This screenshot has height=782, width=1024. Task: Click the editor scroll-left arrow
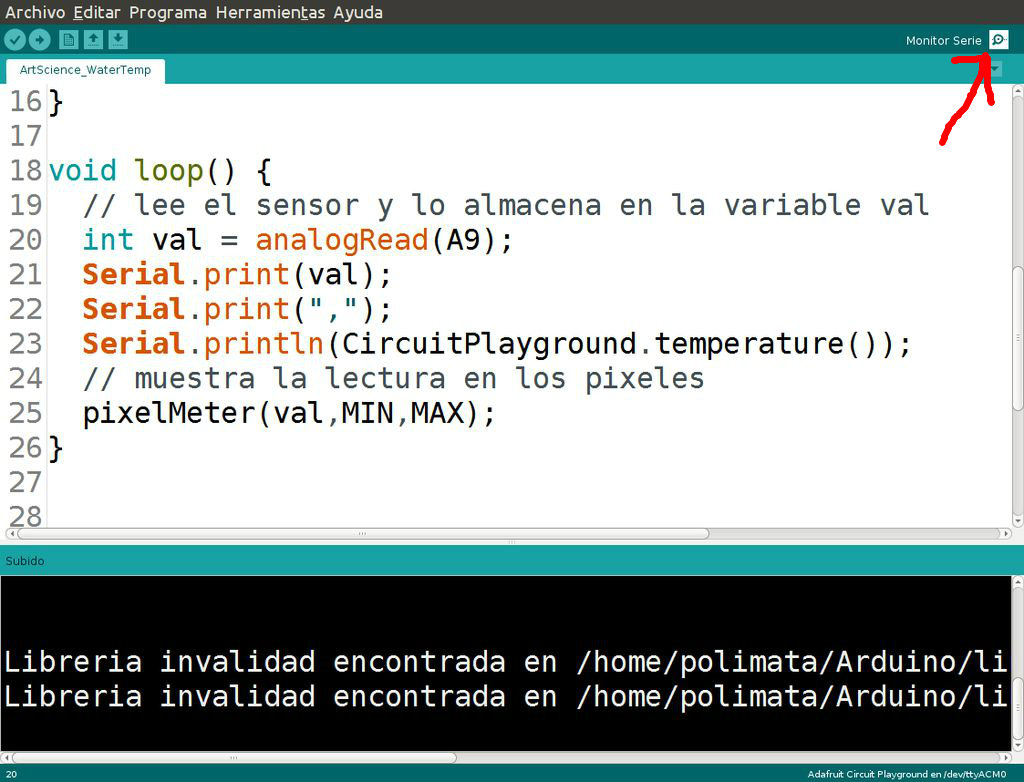[10, 534]
